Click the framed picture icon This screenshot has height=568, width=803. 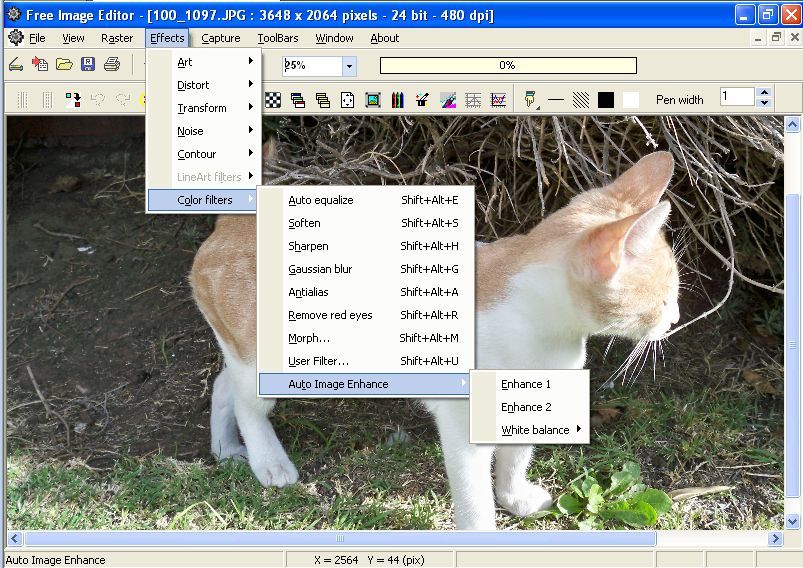[x=373, y=100]
